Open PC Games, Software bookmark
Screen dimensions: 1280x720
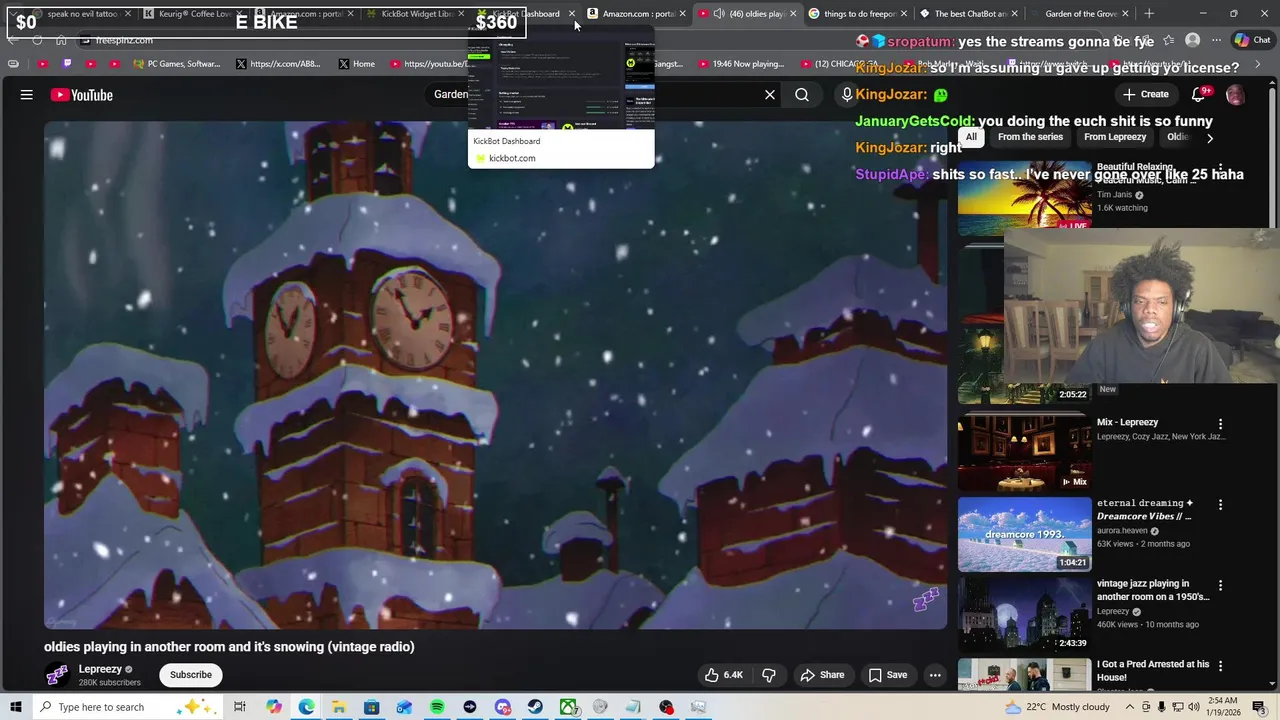click(176, 64)
